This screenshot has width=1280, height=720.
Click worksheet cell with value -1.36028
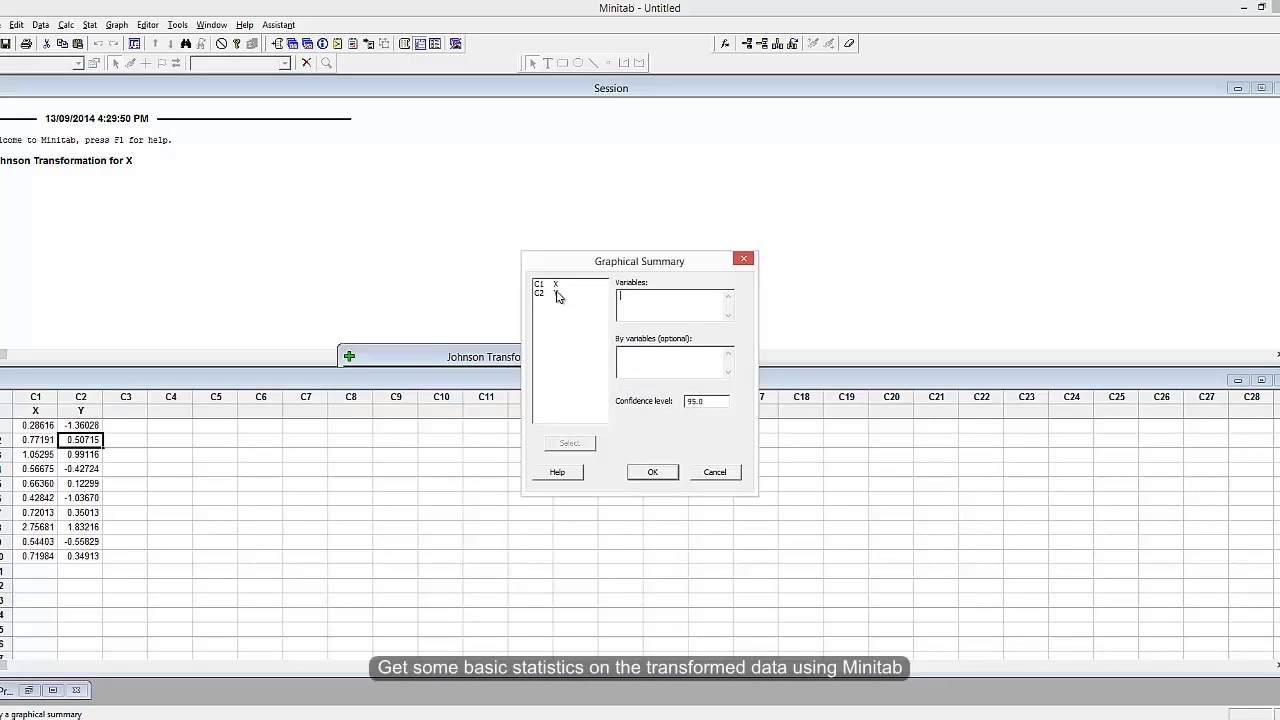[x=81, y=426]
